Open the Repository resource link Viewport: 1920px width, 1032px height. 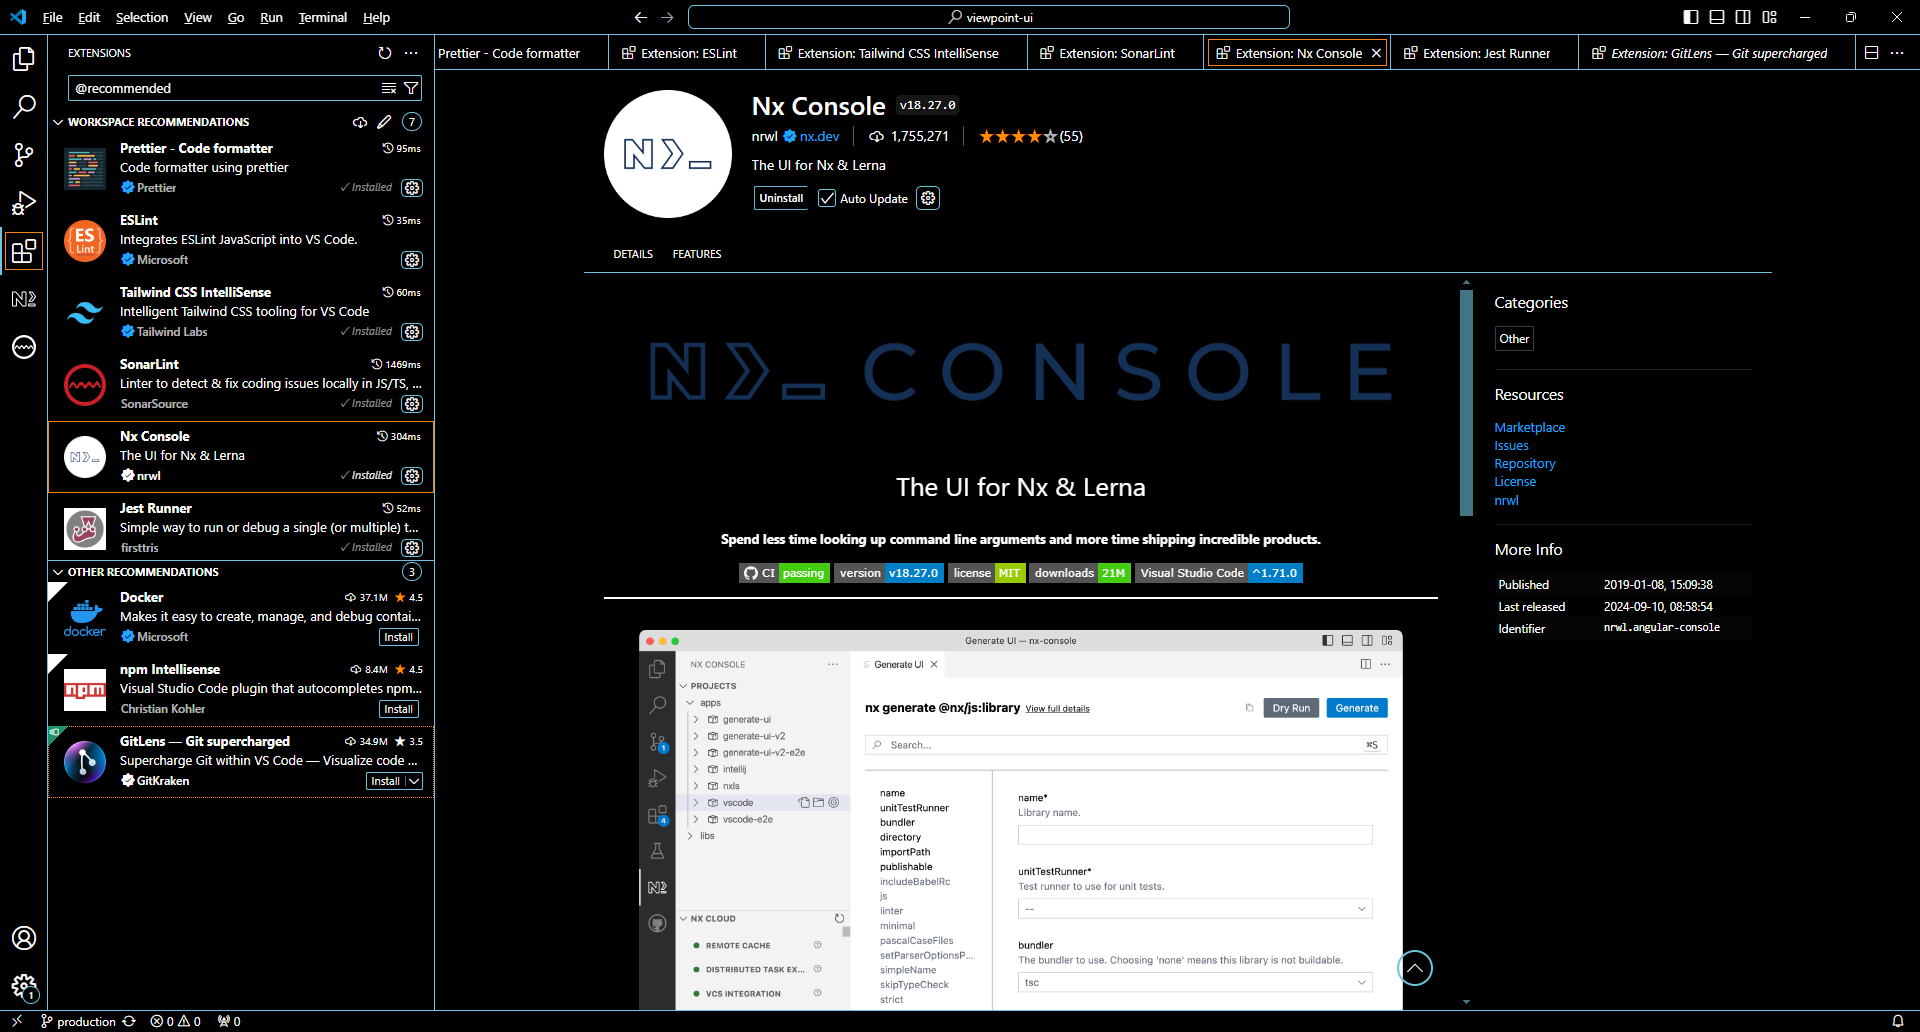coord(1525,463)
